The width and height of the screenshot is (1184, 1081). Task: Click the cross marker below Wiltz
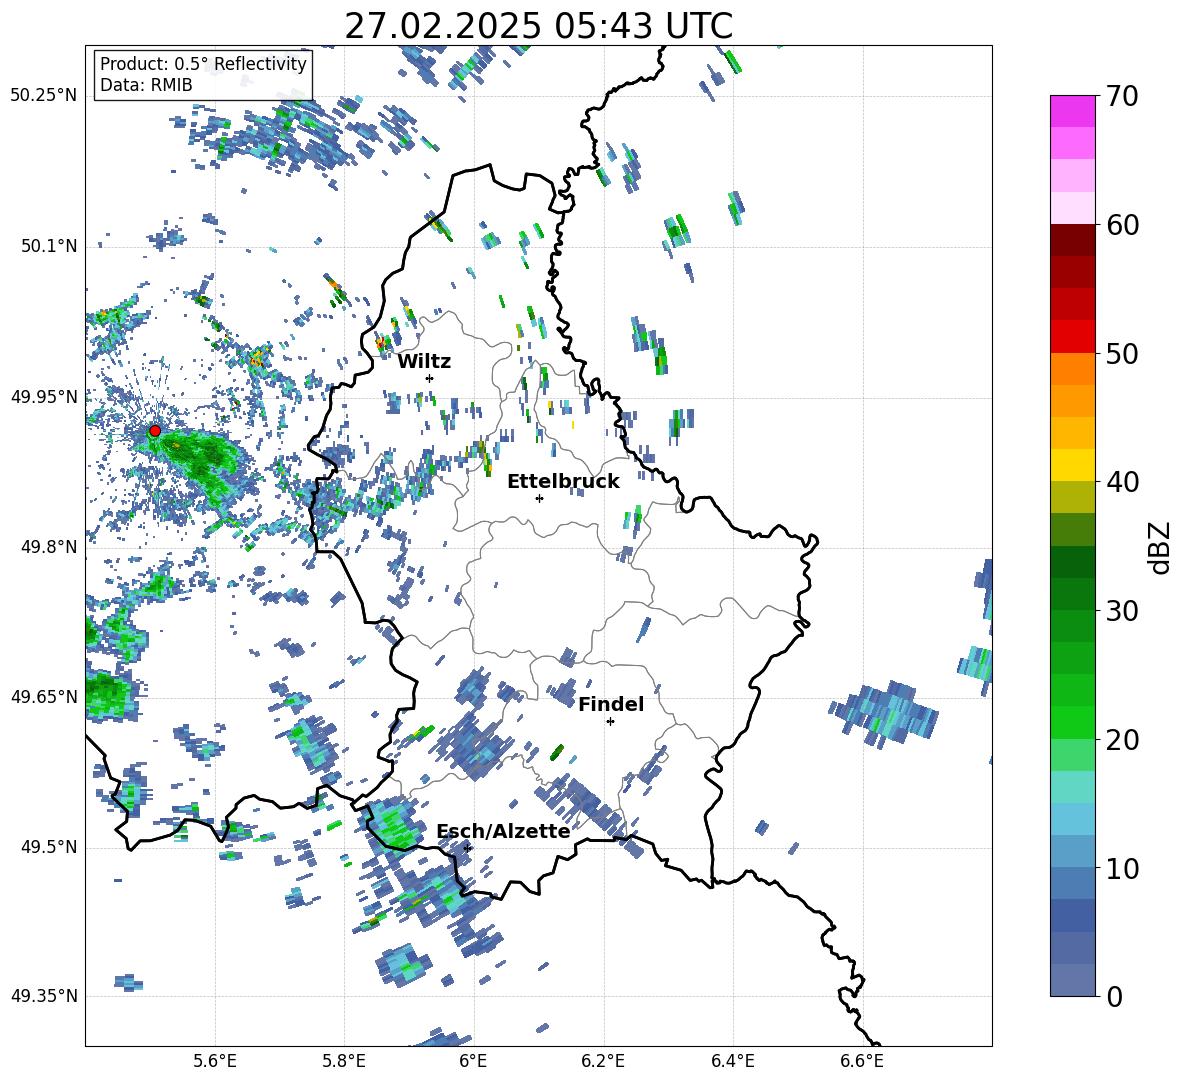tap(430, 378)
